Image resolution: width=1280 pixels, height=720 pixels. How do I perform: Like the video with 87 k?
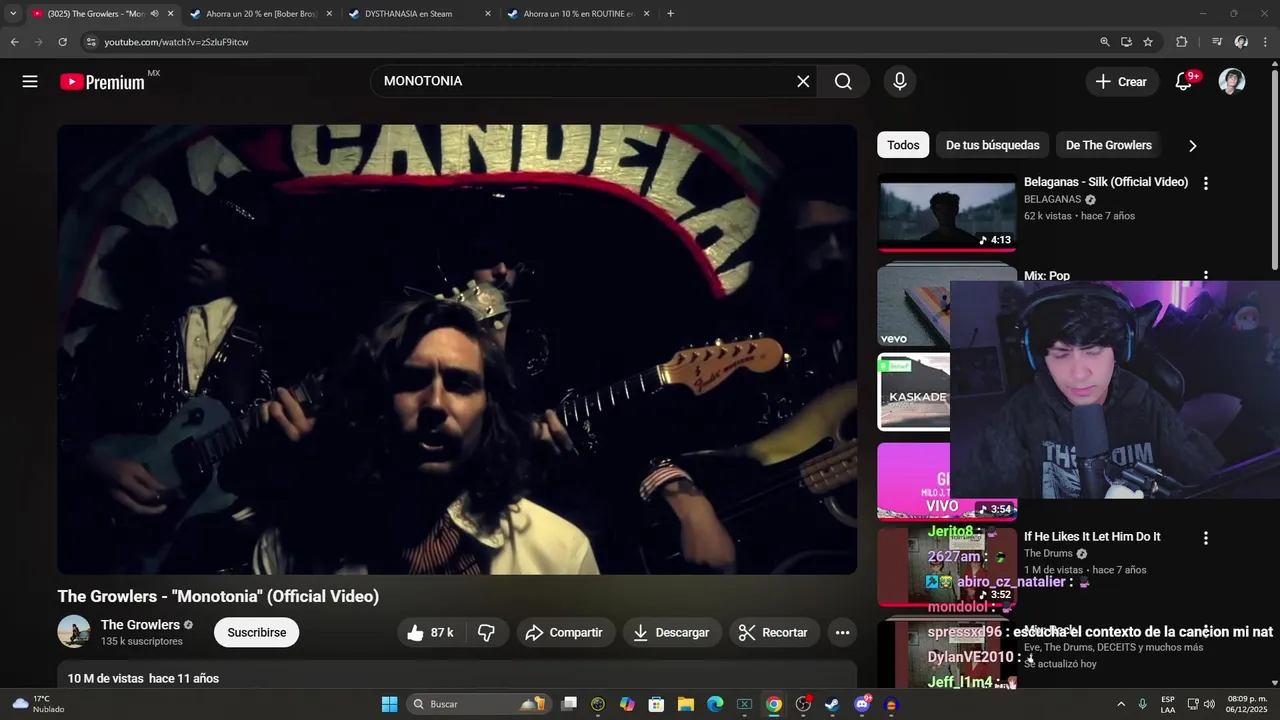pyautogui.click(x=430, y=632)
